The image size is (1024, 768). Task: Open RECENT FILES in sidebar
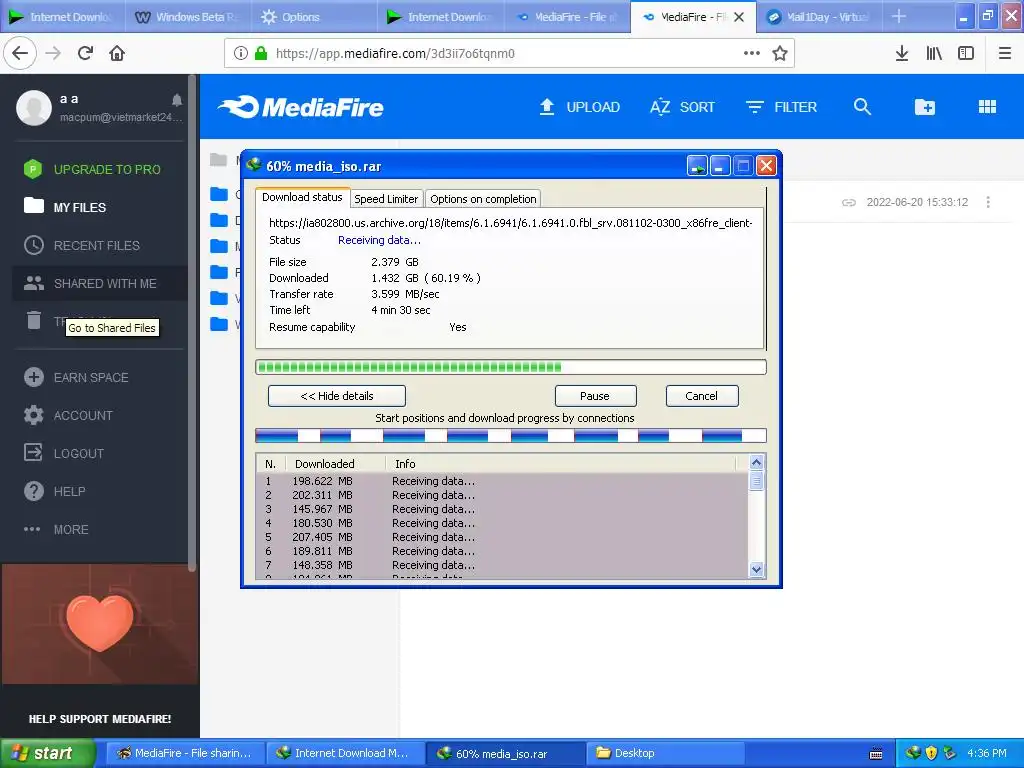pos(82,246)
